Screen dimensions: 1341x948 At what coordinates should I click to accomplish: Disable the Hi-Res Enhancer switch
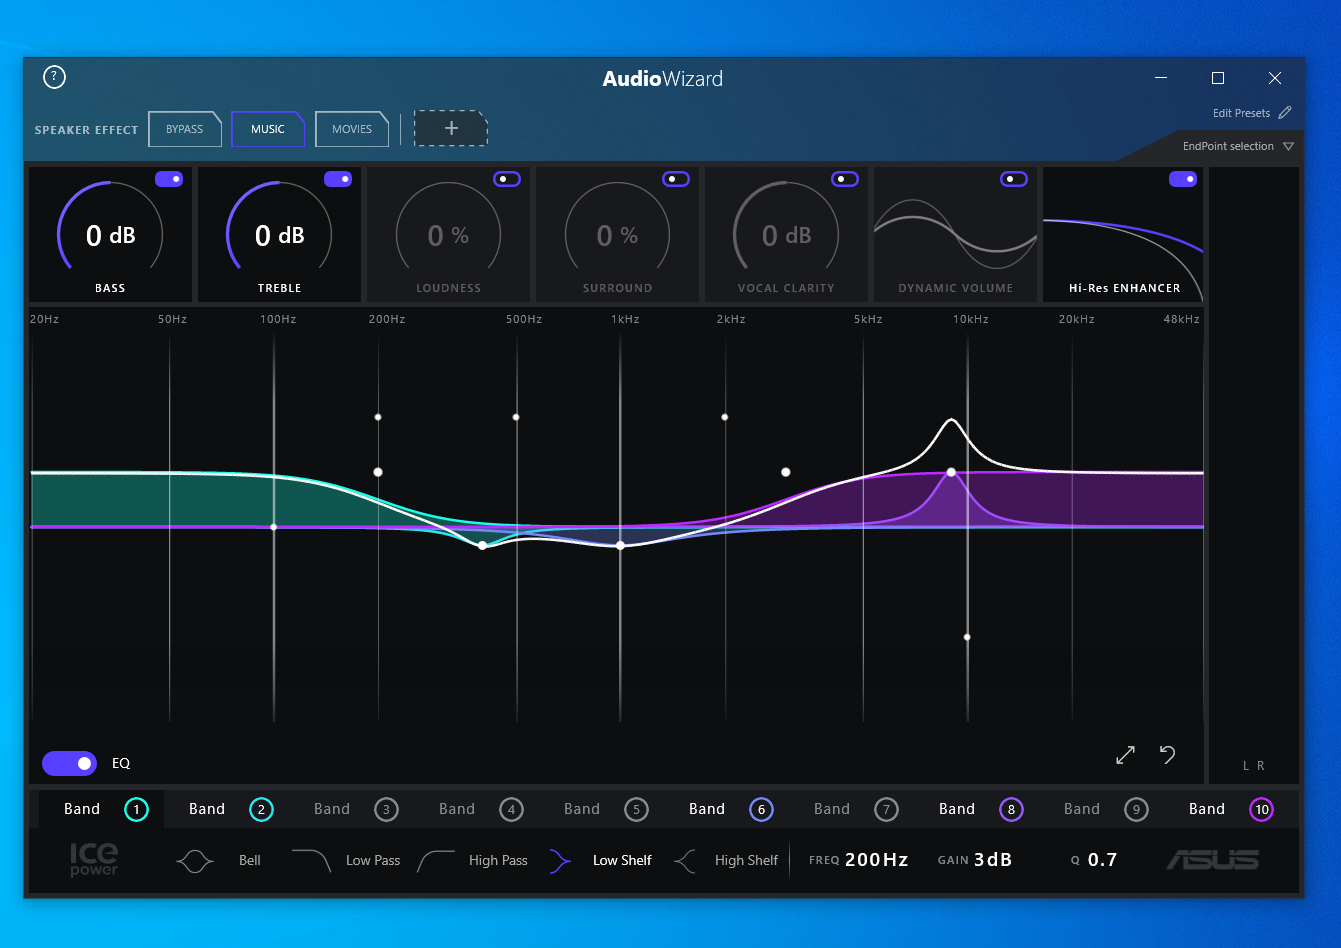pos(1183,179)
